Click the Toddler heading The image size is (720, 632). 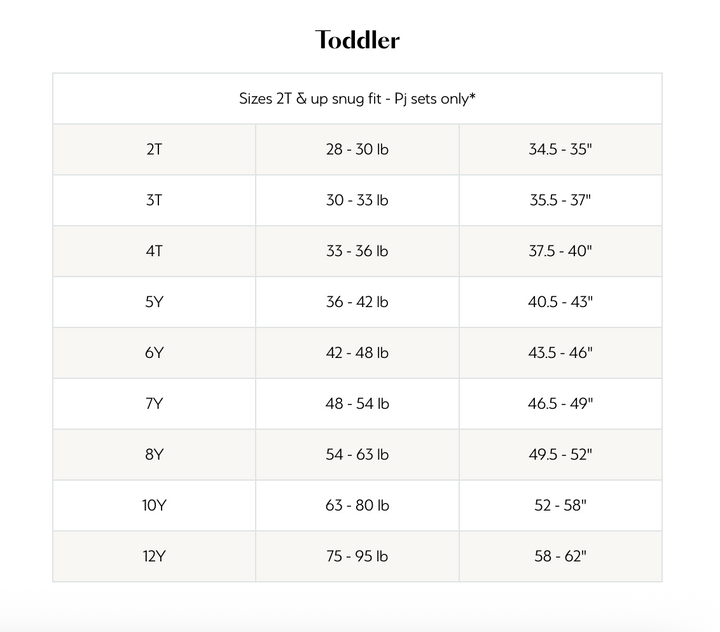click(x=358, y=40)
